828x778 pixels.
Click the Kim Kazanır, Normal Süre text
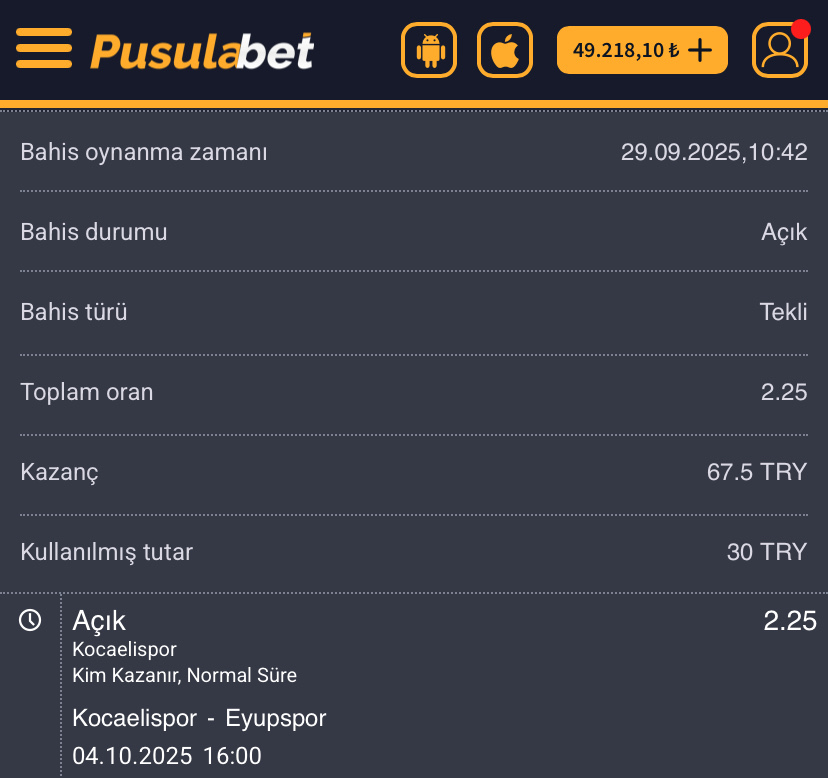(185, 675)
